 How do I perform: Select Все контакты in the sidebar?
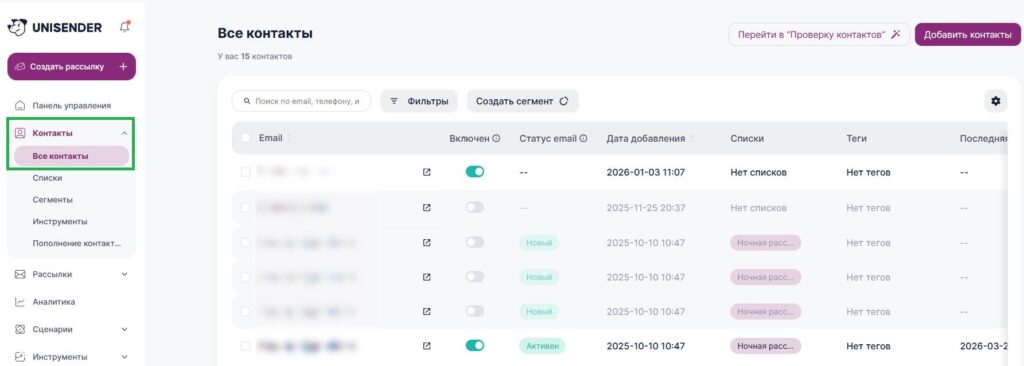(x=71, y=156)
